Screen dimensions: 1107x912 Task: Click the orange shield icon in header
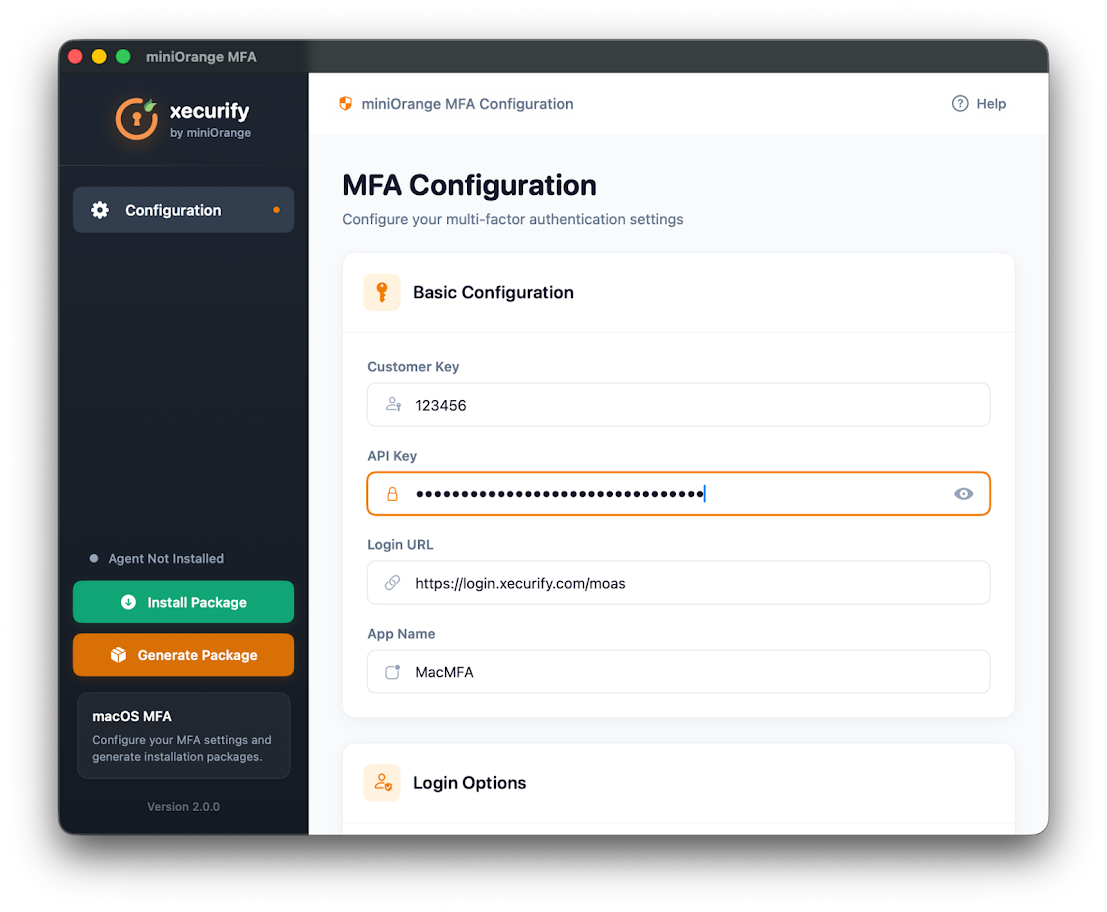[x=345, y=104]
